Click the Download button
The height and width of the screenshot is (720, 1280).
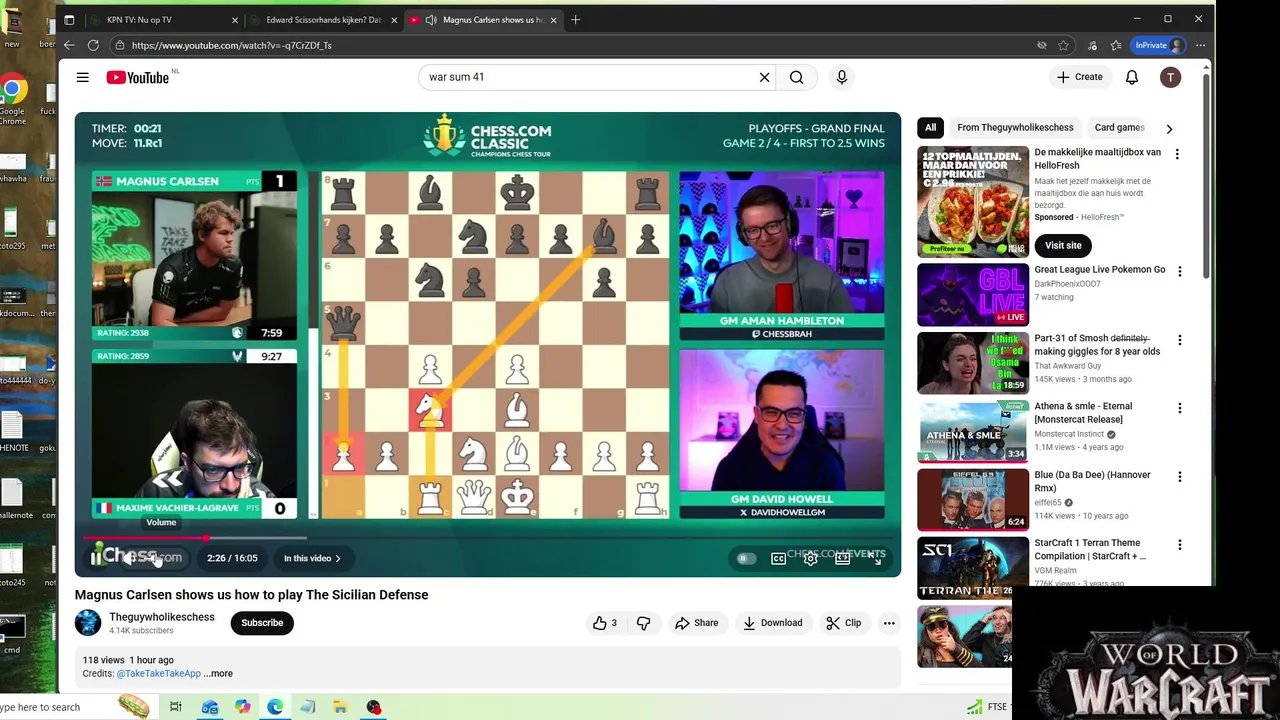coord(772,623)
